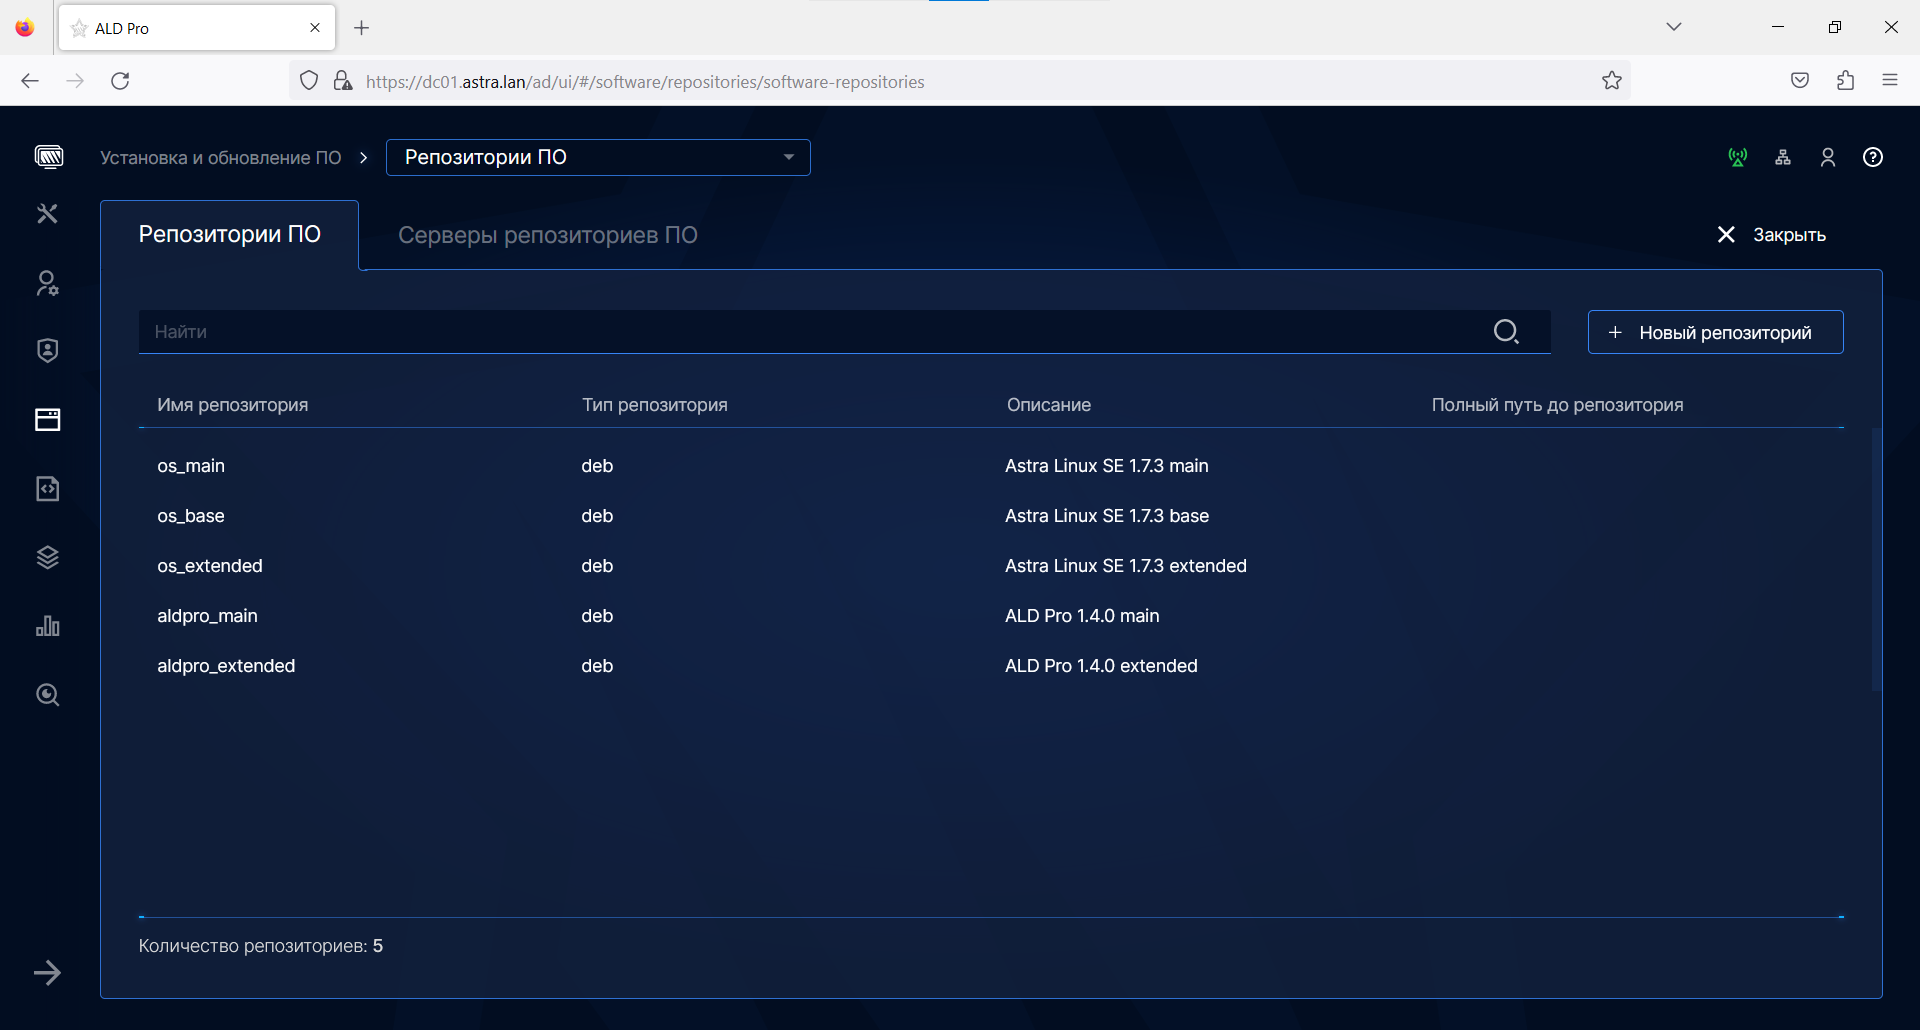The width and height of the screenshot is (1920, 1030).
Task: Open the ALD Pro main menu logo icon
Action: (x=48, y=157)
